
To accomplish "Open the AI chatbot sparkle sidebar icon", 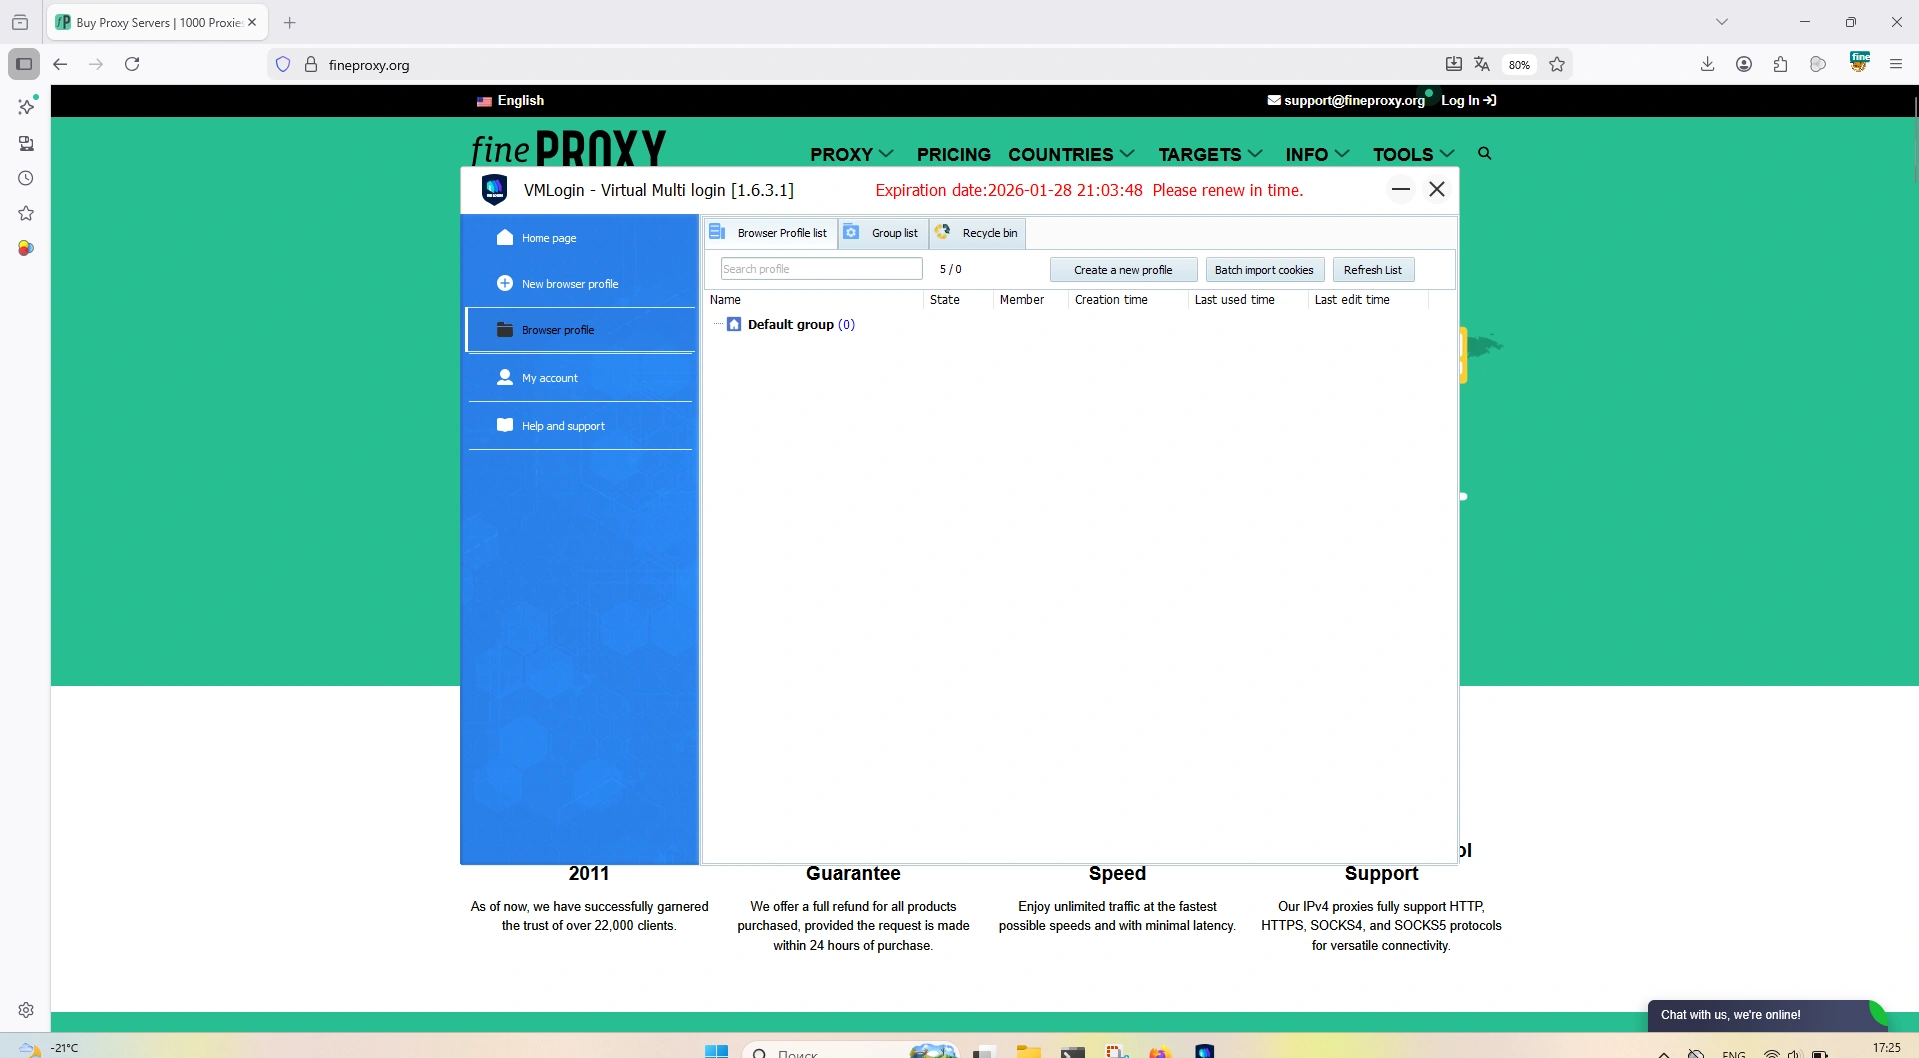I will 26,106.
